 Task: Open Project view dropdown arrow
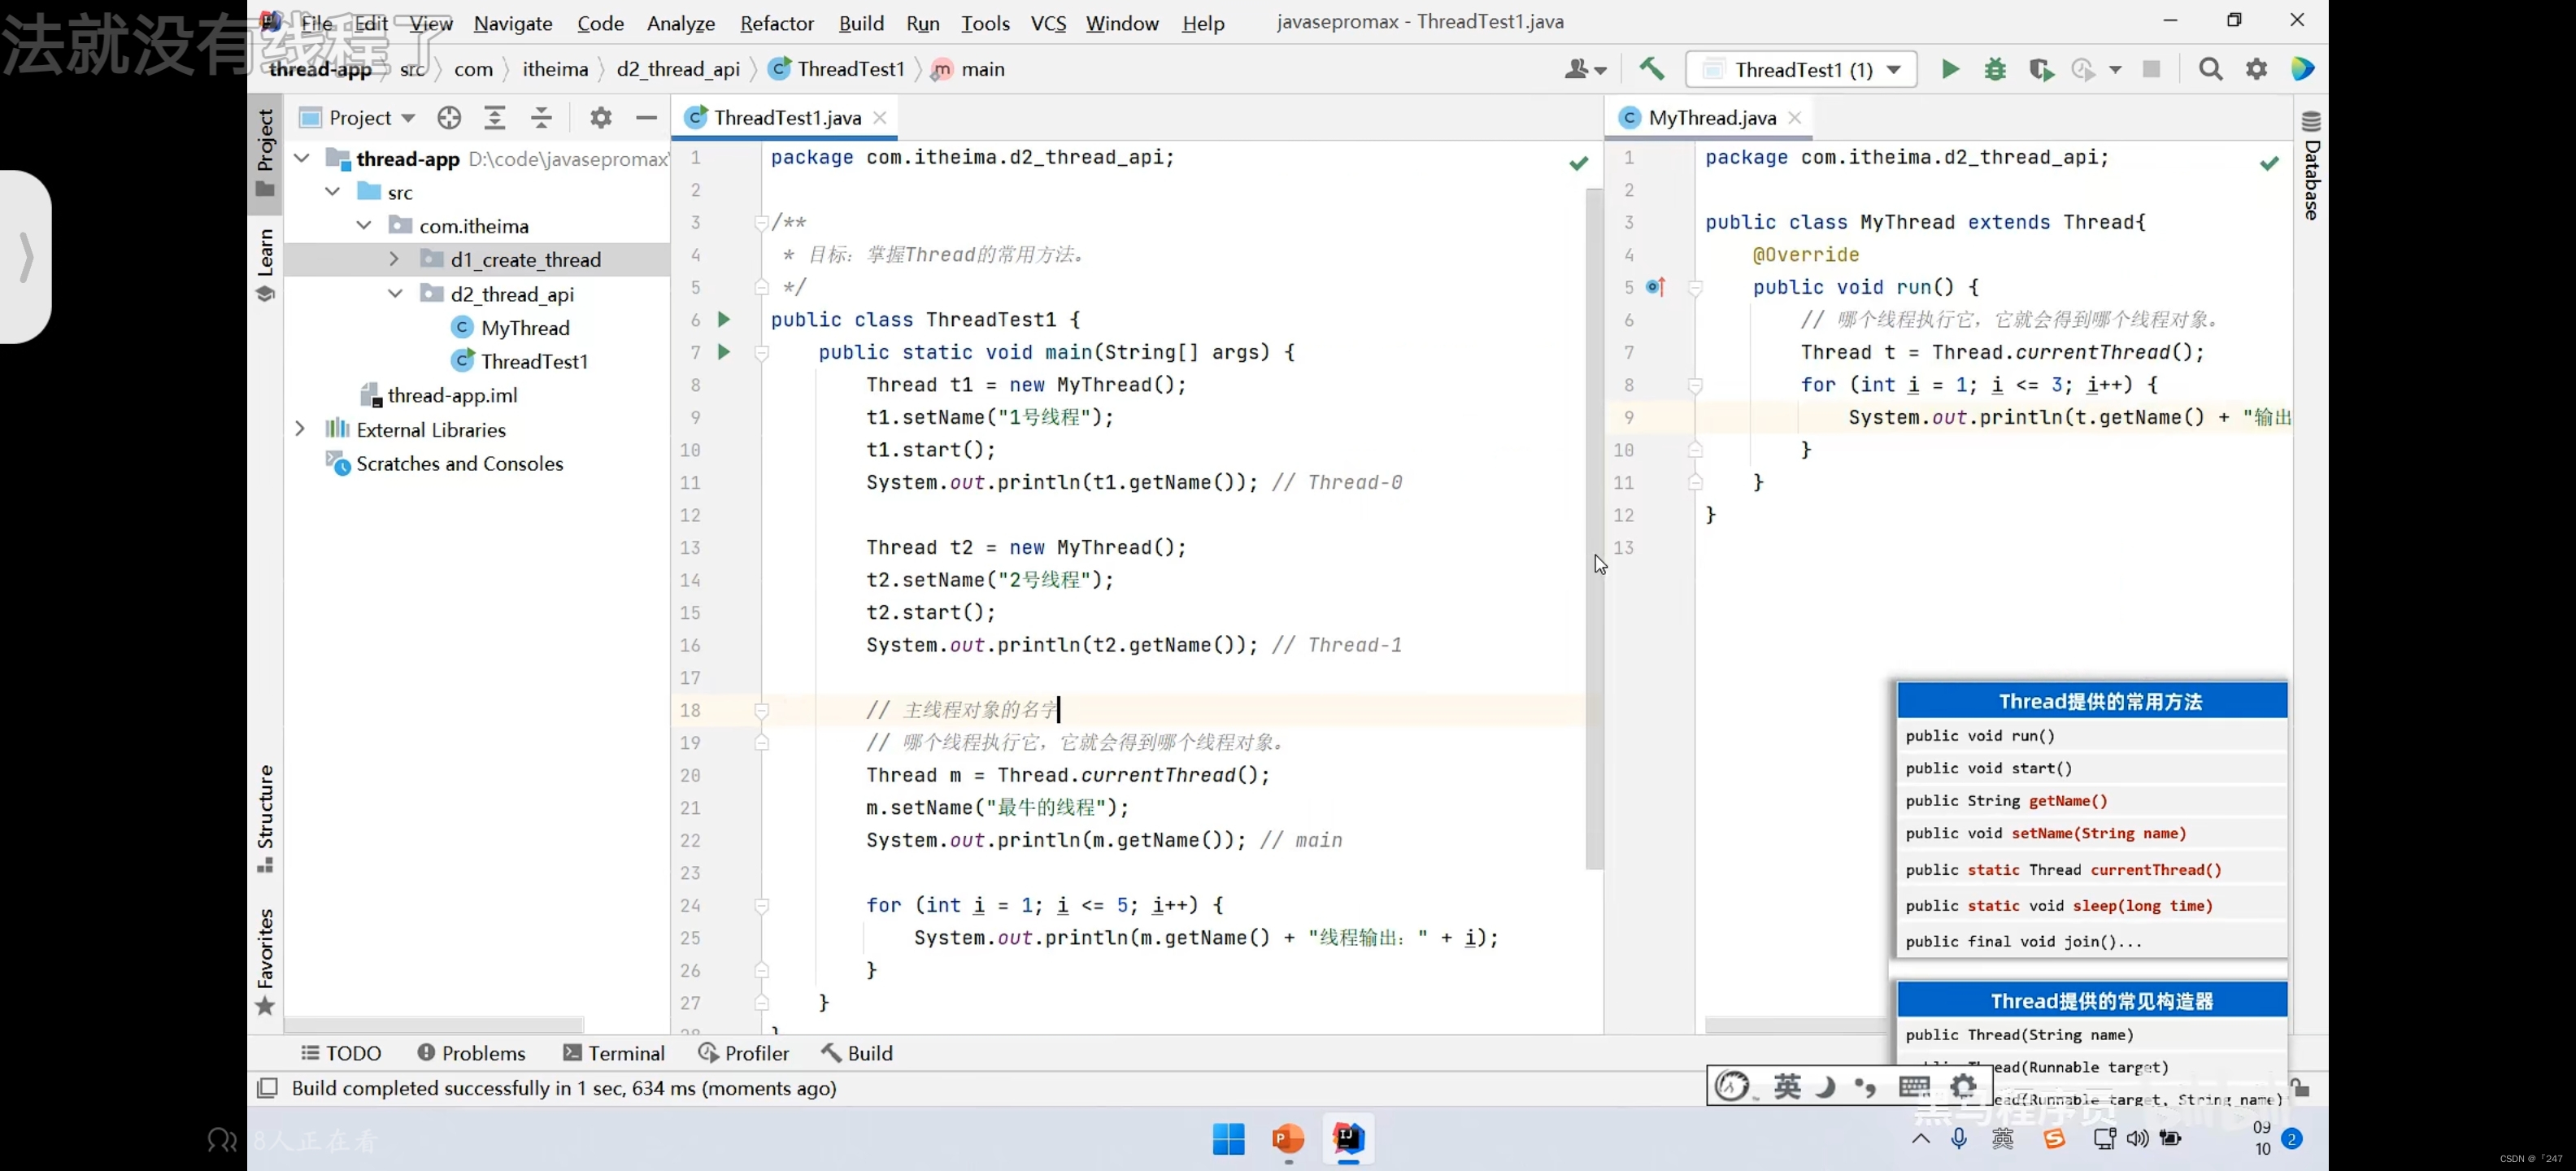click(x=408, y=118)
